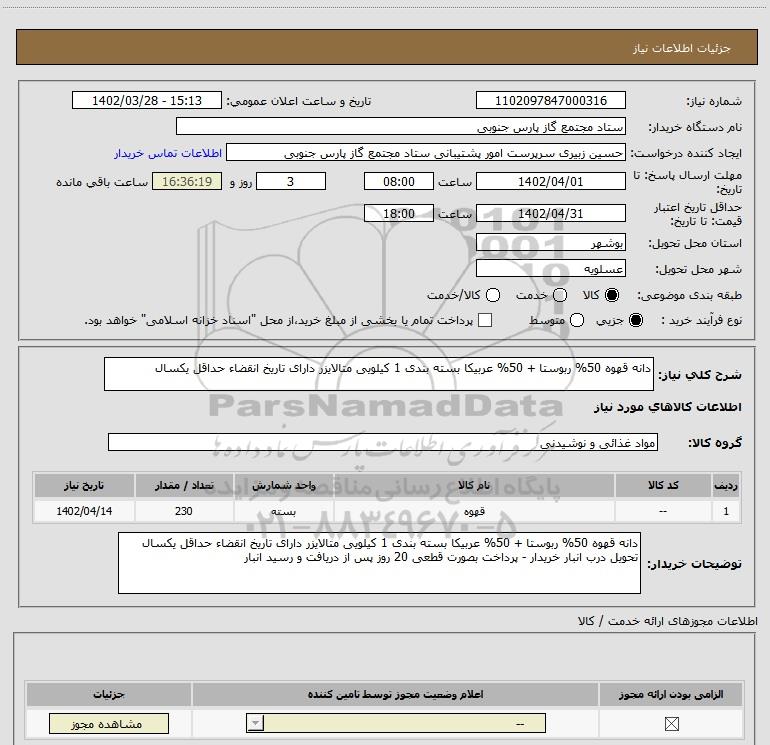Click the price validity time 18:00
This screenshot has height=745, width=770.
pos(399,214)
